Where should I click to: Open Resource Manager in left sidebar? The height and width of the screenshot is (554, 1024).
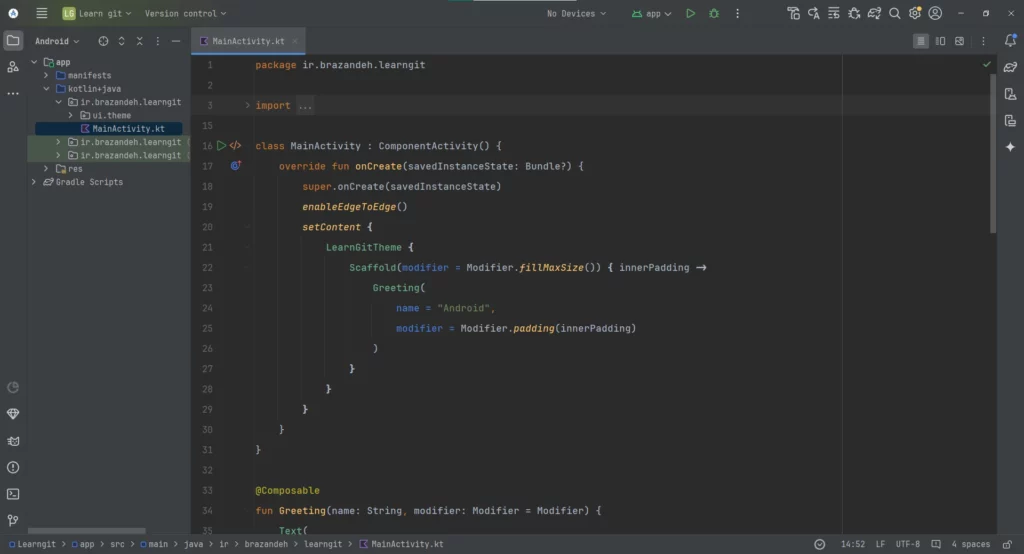(x=13, y=67)
